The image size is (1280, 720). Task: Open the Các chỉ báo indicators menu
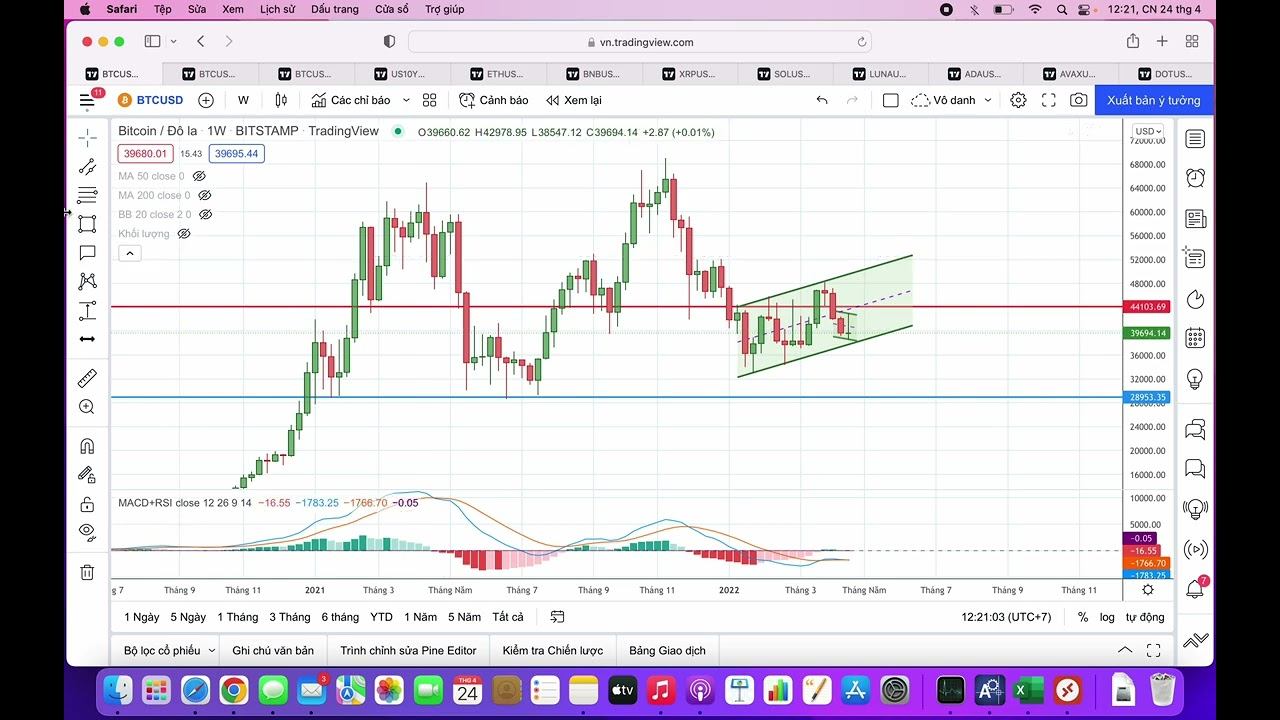(350, 100)
